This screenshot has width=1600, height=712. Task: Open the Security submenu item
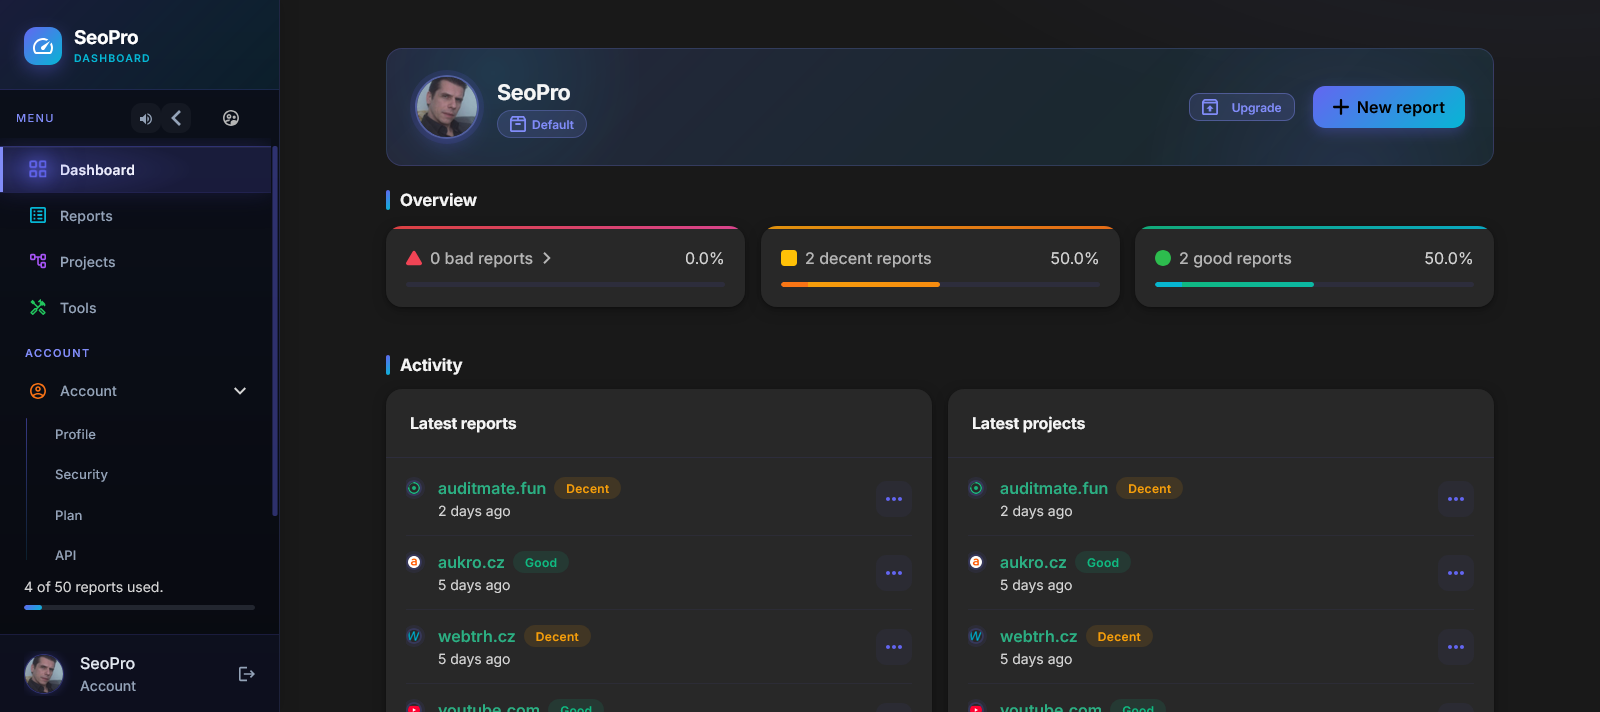tap(81, 474)
